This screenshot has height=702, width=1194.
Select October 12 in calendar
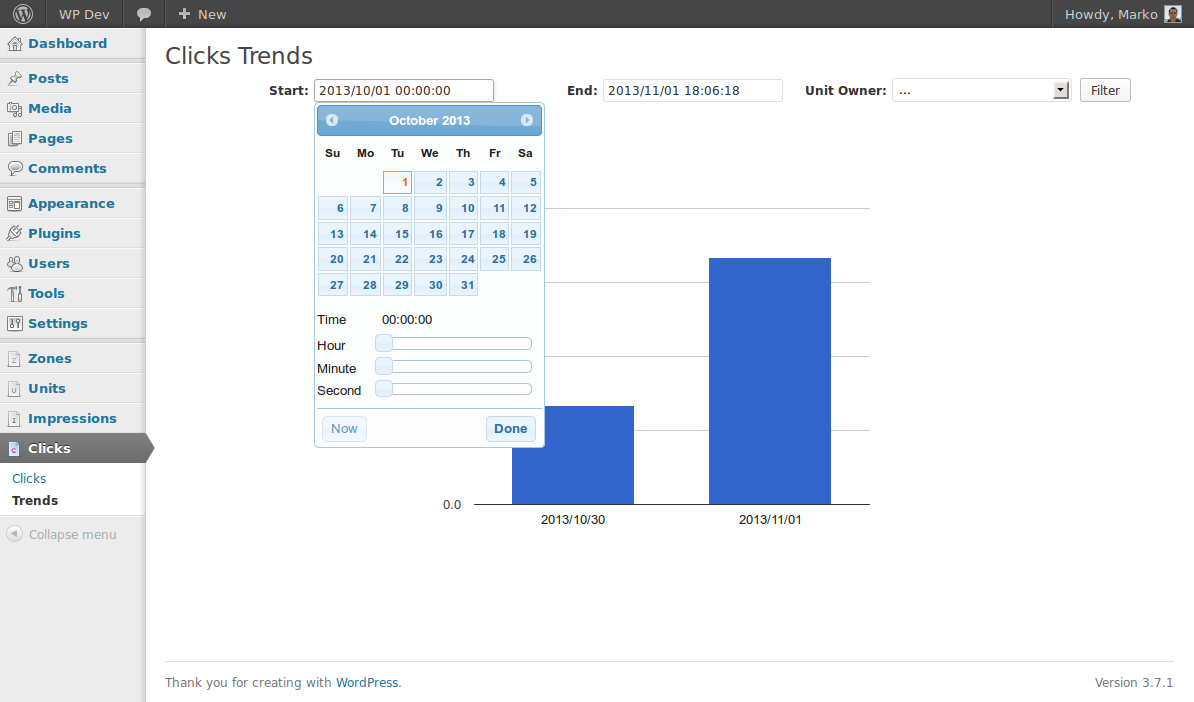(x=525, y=208)
